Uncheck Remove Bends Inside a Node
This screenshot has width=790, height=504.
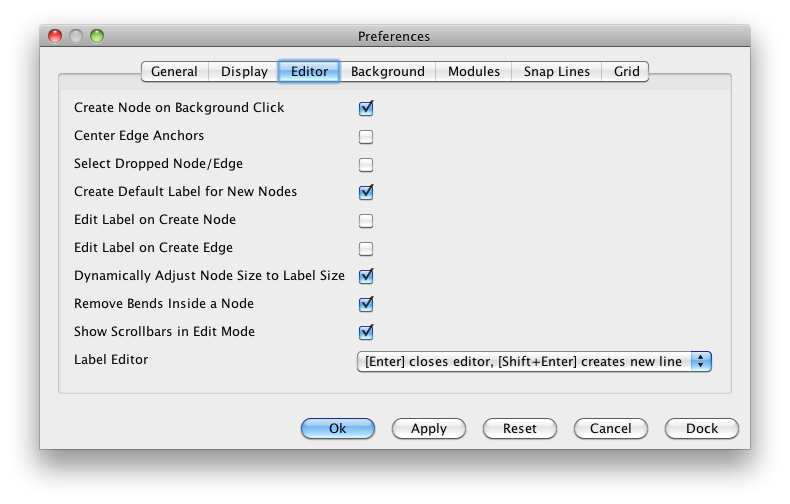(x=366, y=304)
